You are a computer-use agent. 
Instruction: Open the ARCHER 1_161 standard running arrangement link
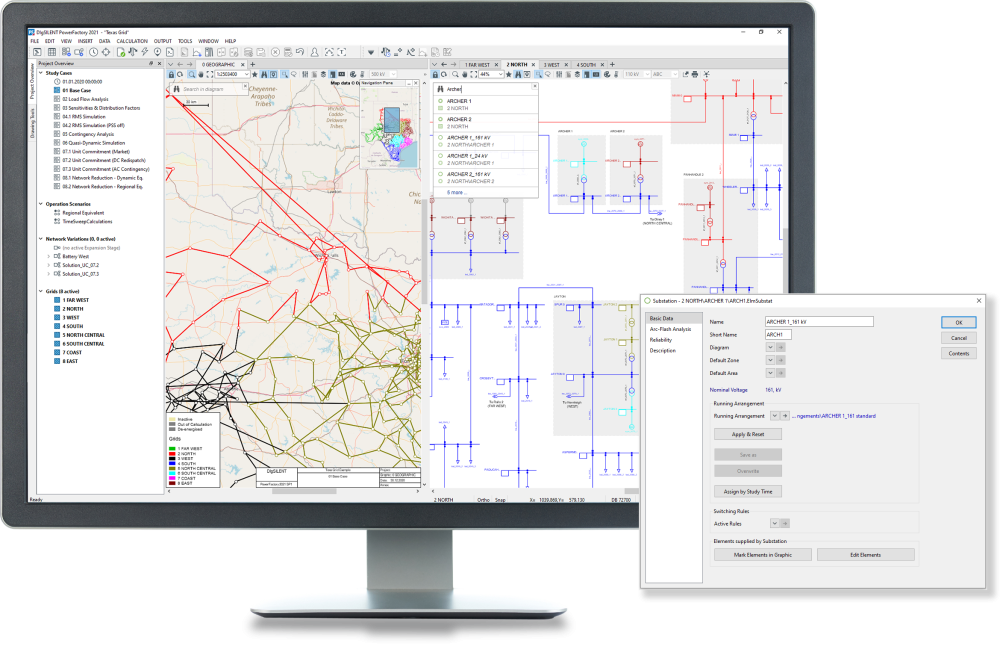(836, 416)
